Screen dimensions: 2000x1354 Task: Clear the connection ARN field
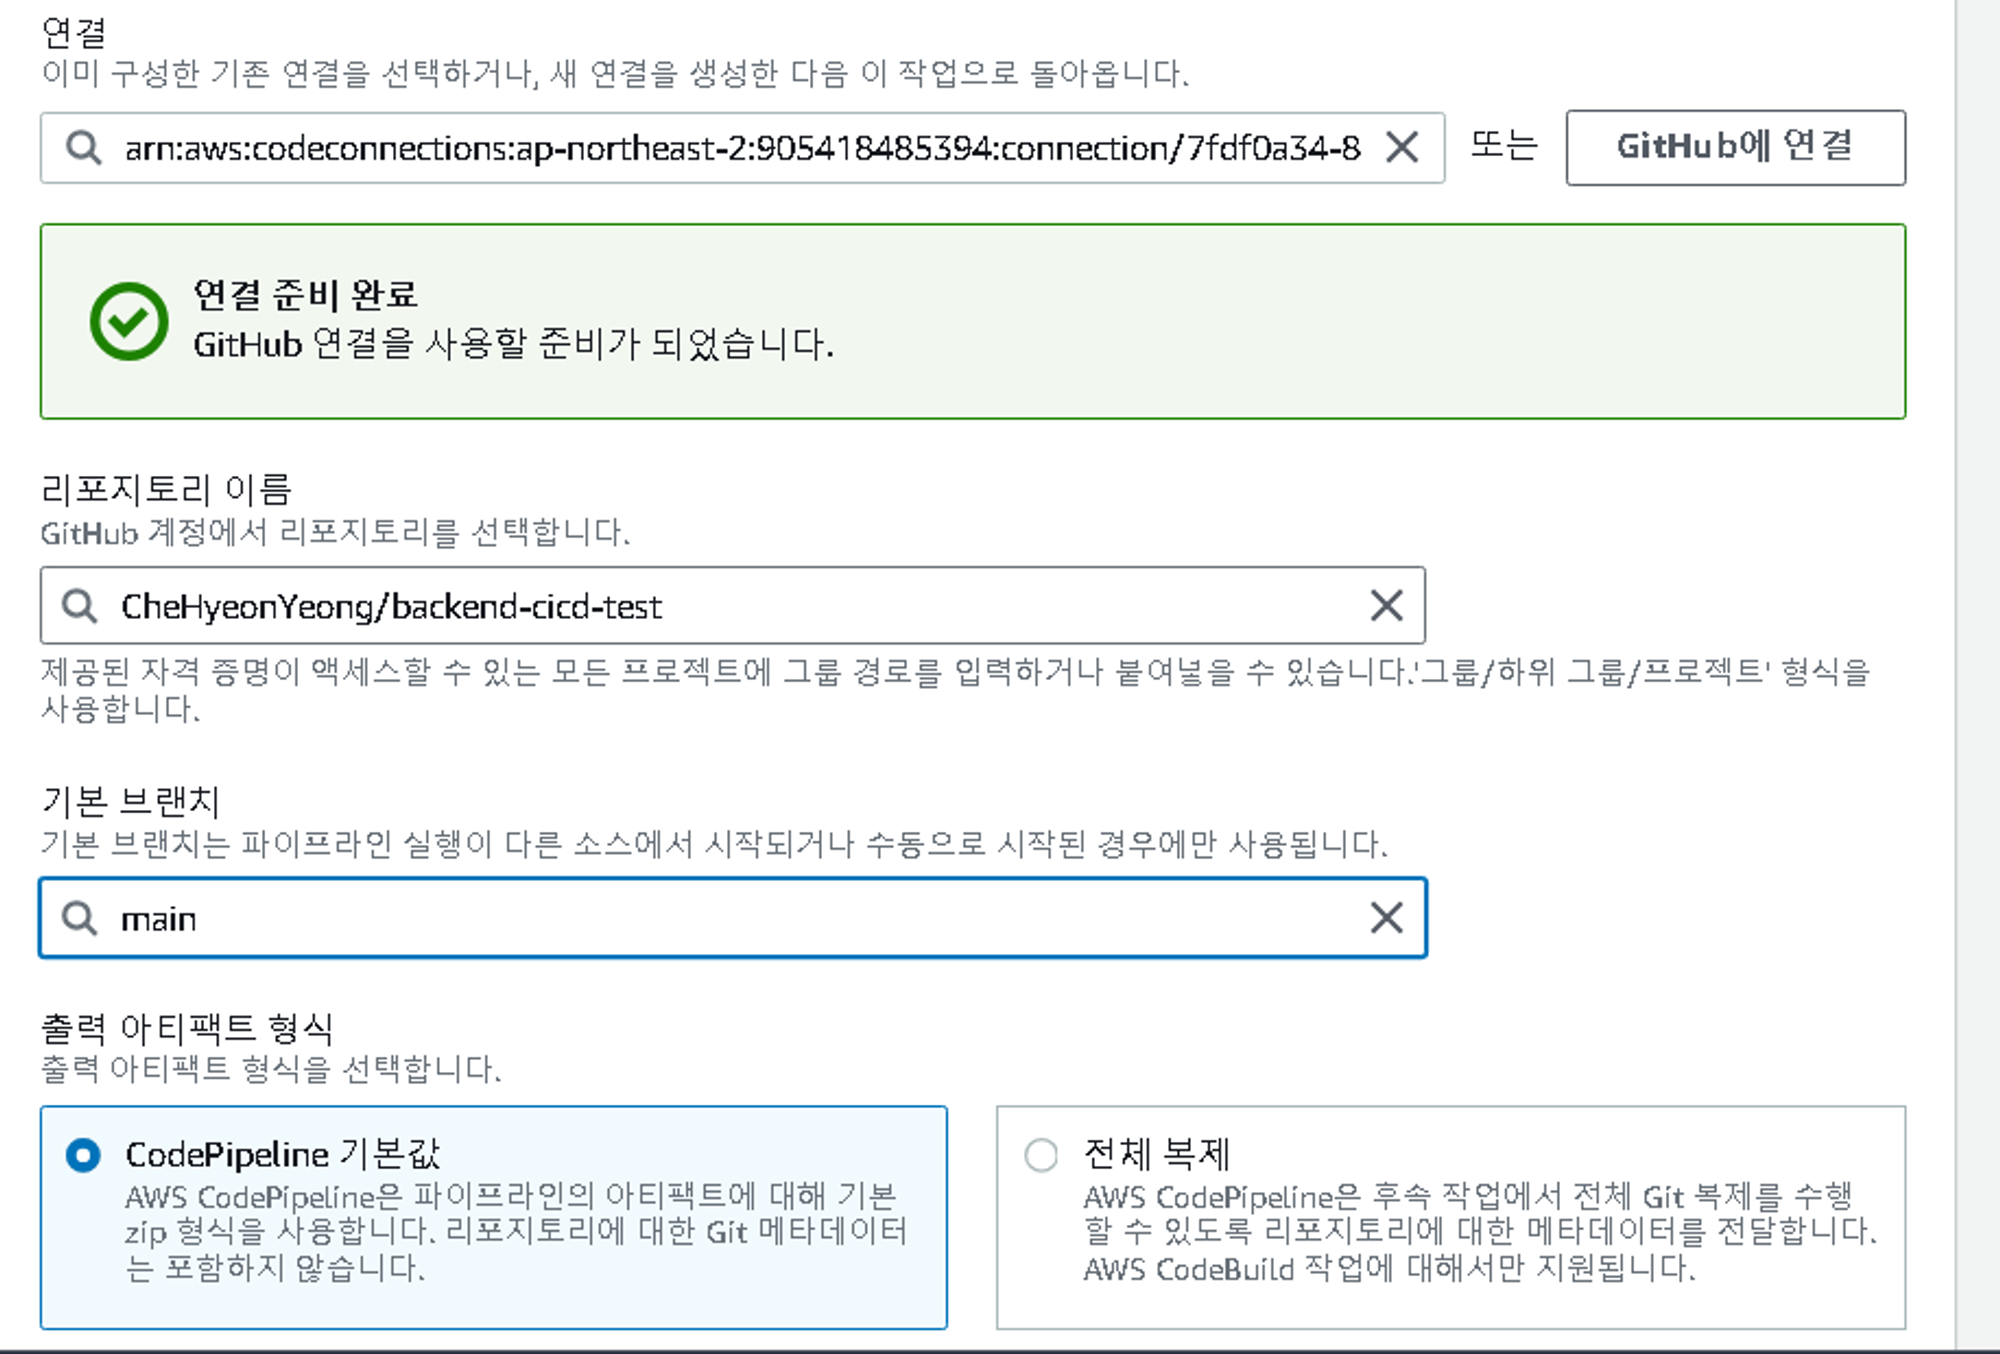pos(1402,148)
